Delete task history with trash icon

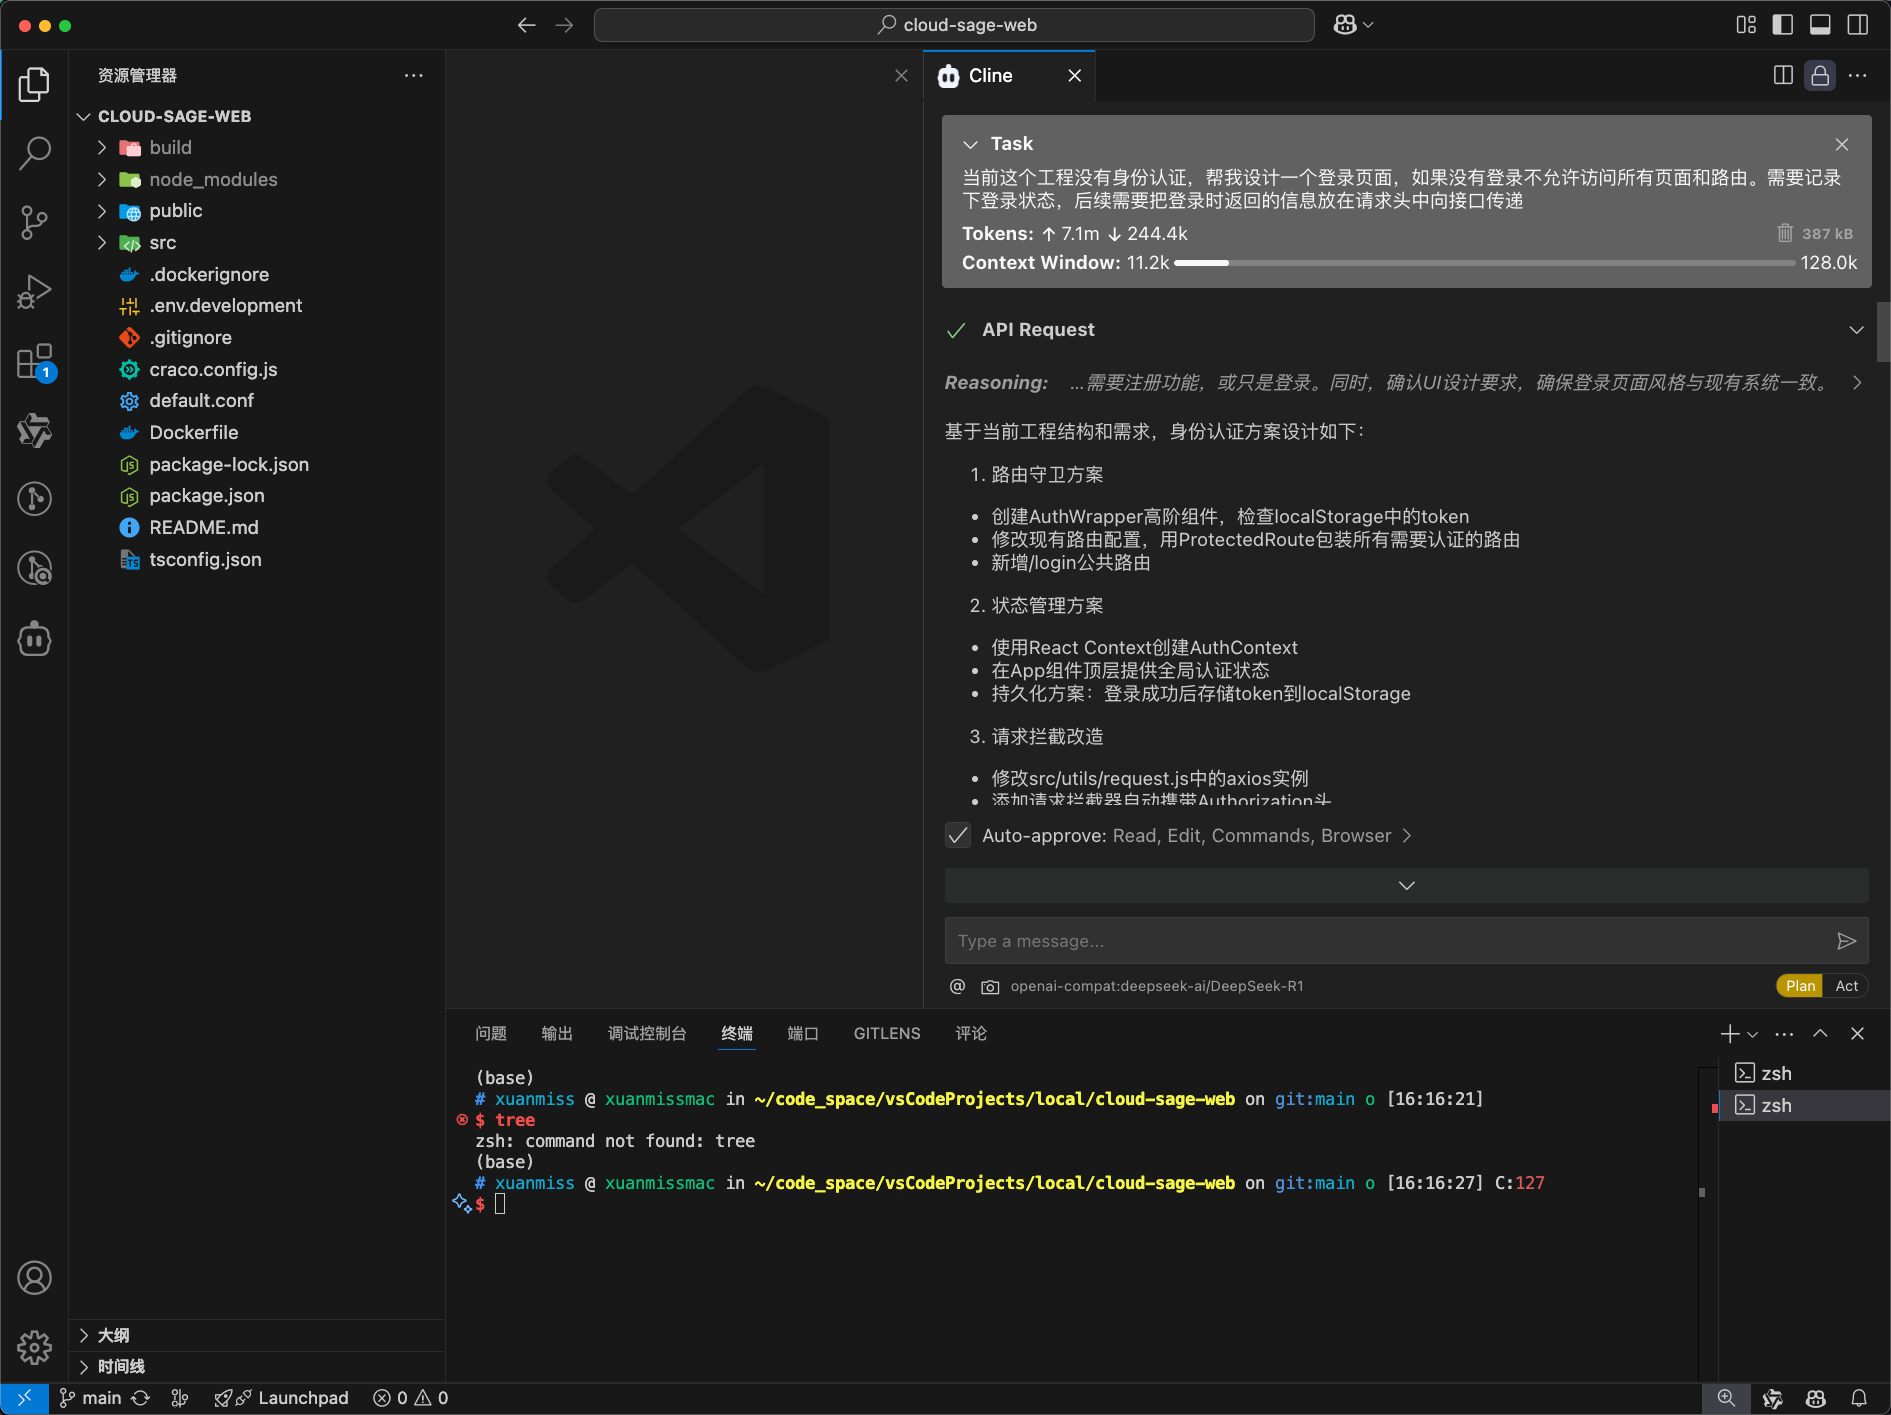pyautogui.click(x=1785, y=233)
